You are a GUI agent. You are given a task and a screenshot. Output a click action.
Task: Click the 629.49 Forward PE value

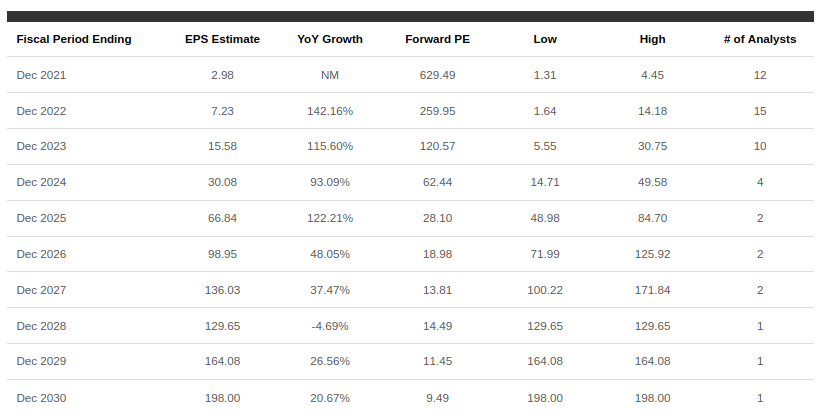tap(437, 75)
